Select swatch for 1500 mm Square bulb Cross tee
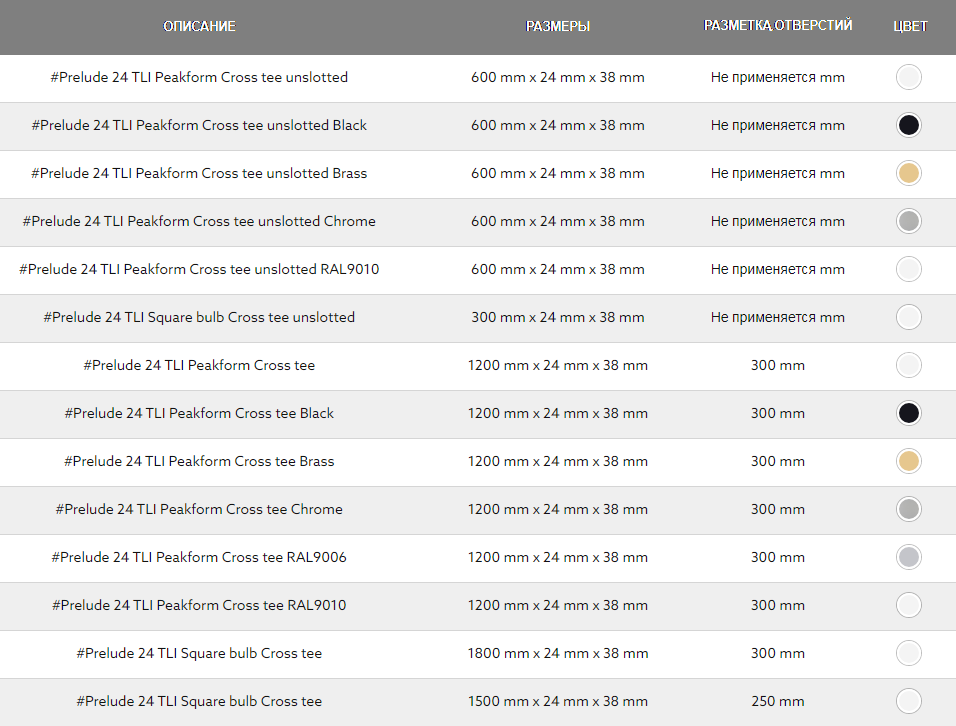Viewport: 956px width, 726px height. point(908,701)
